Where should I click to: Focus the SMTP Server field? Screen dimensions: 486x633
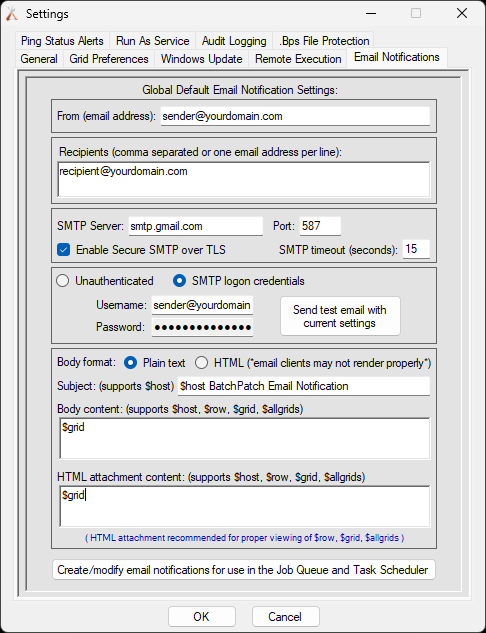pyautogui.click(x=195, y=226)
